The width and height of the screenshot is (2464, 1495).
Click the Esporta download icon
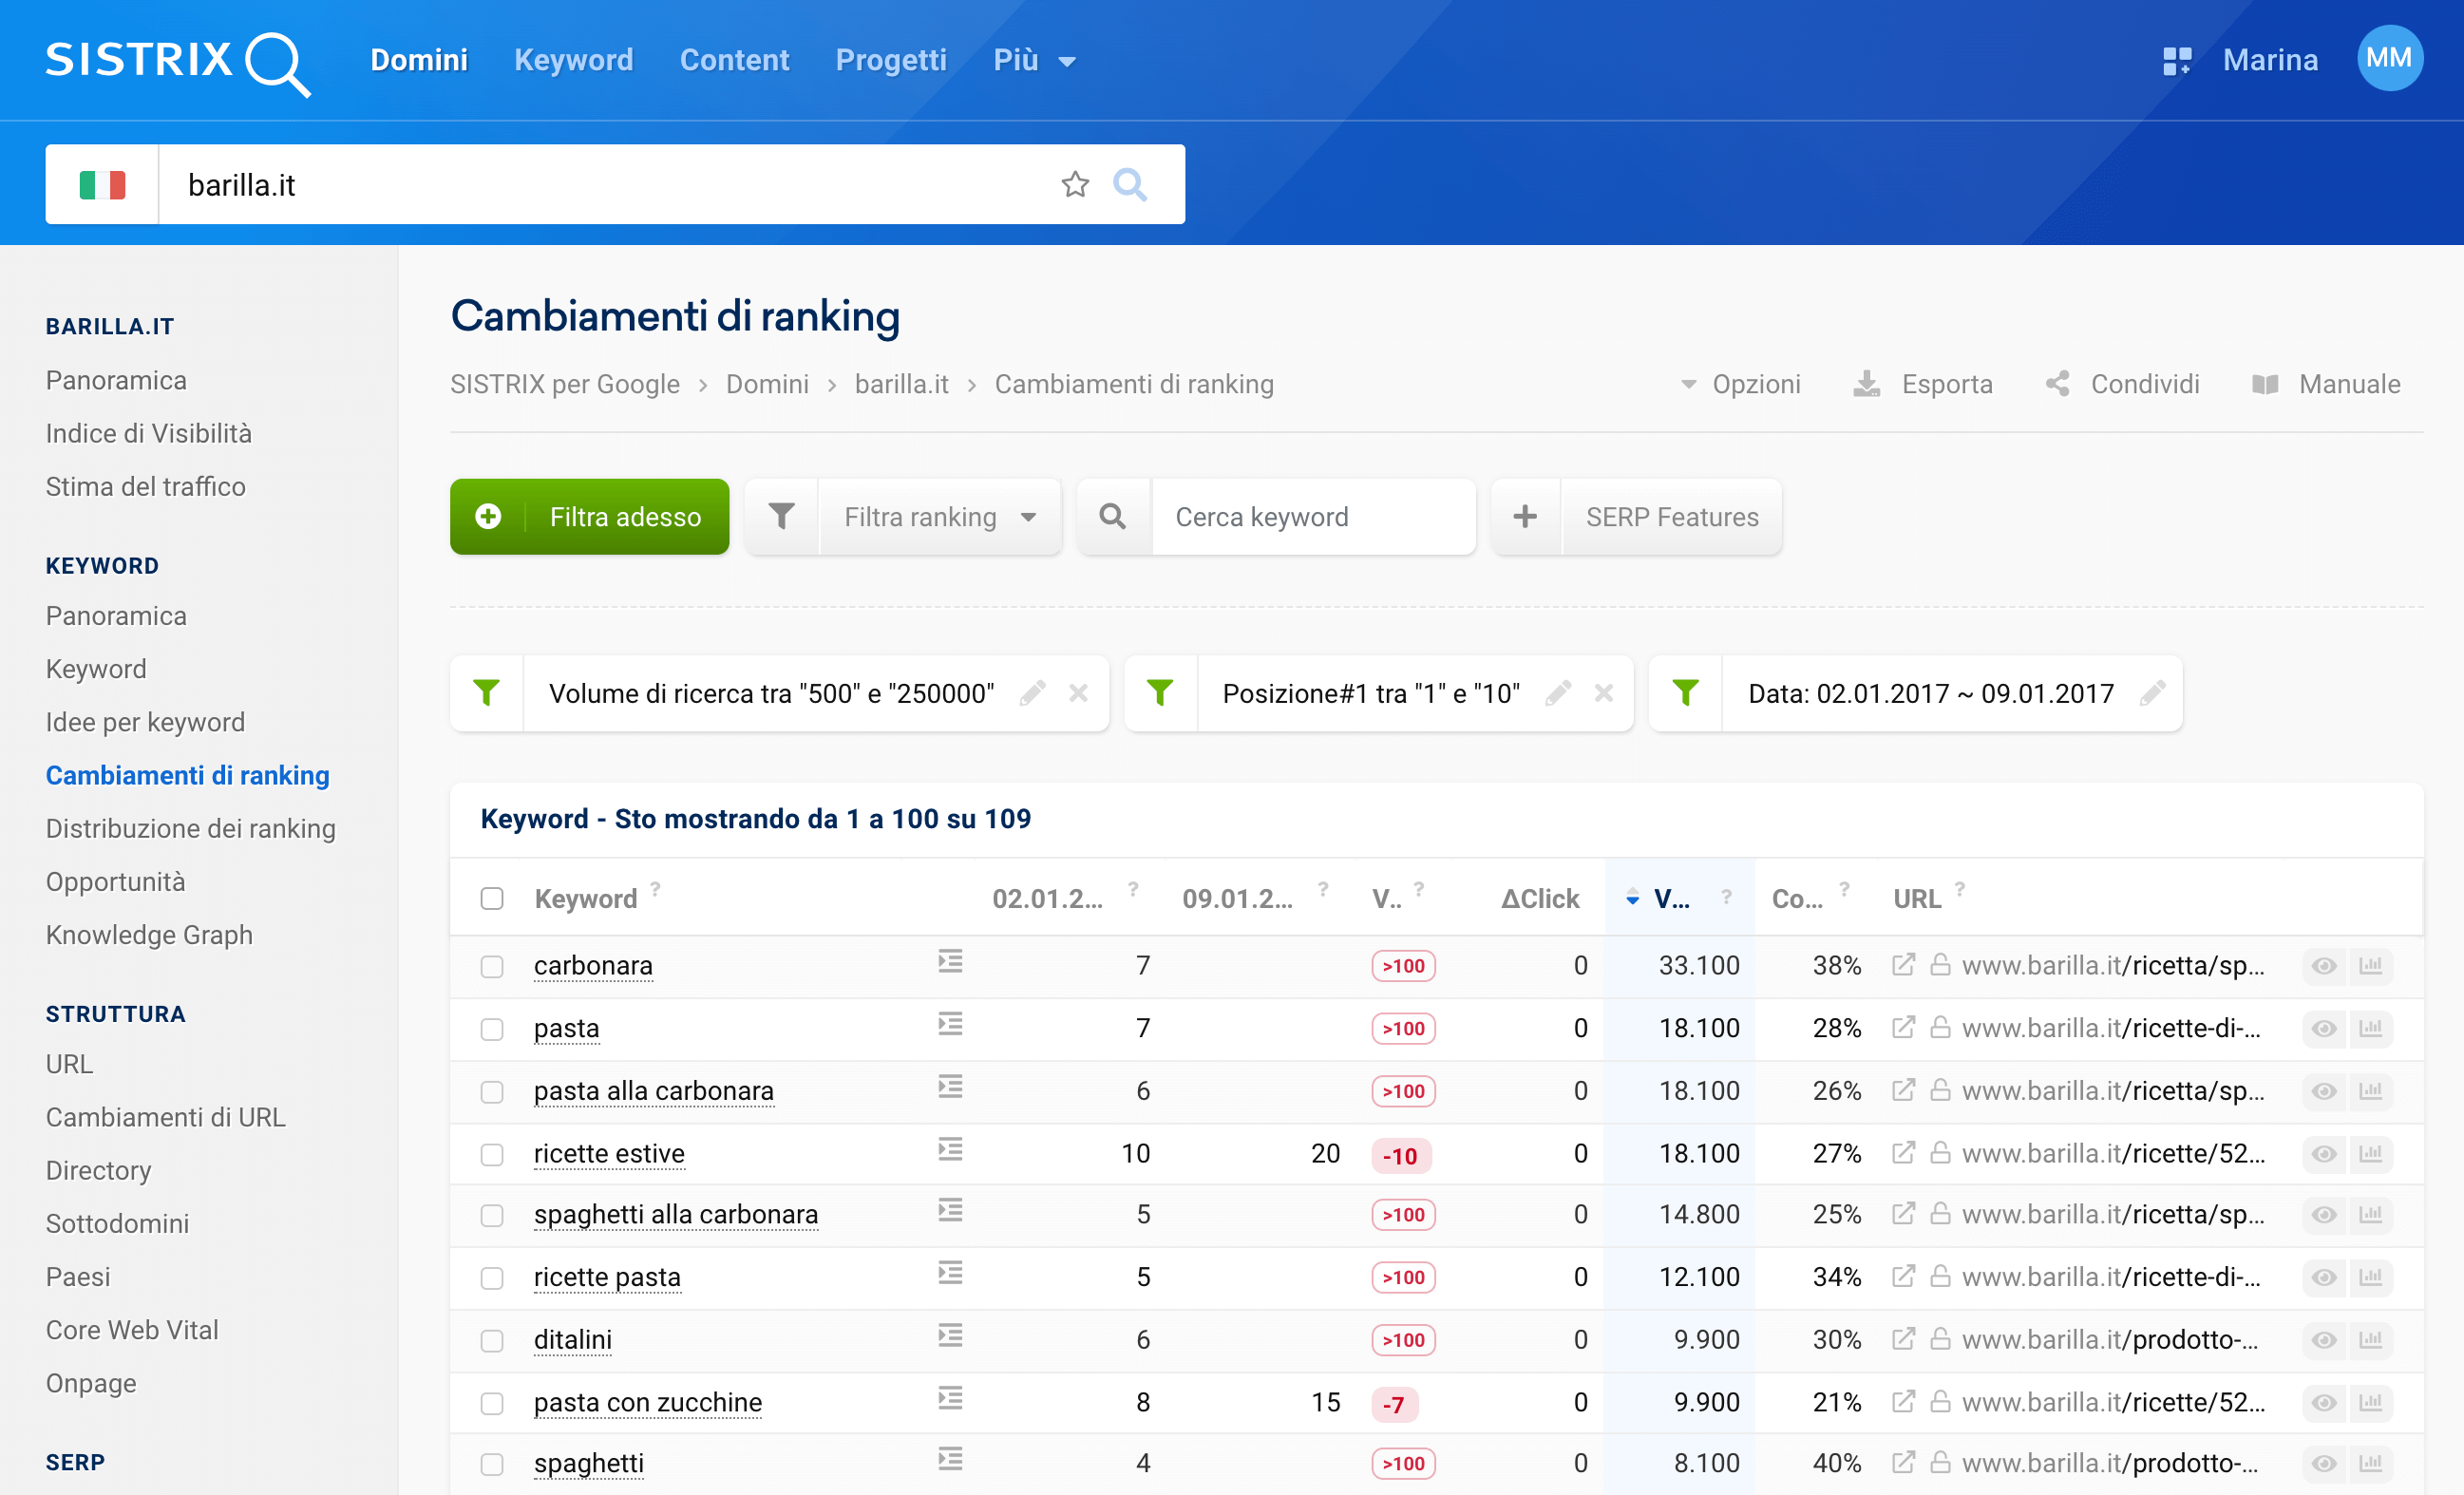point(1867,384)
